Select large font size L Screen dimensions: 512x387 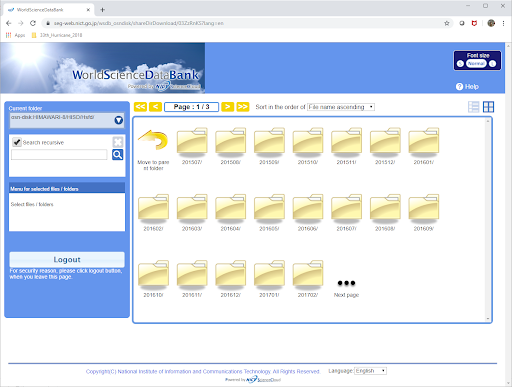click(492, 64)
